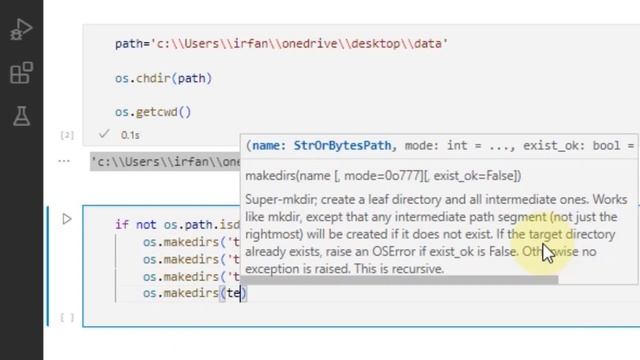Click the Super-mkdir description text
Viewport: 640px width, 360px height.
pyautogui.click(x=436, y=234)
